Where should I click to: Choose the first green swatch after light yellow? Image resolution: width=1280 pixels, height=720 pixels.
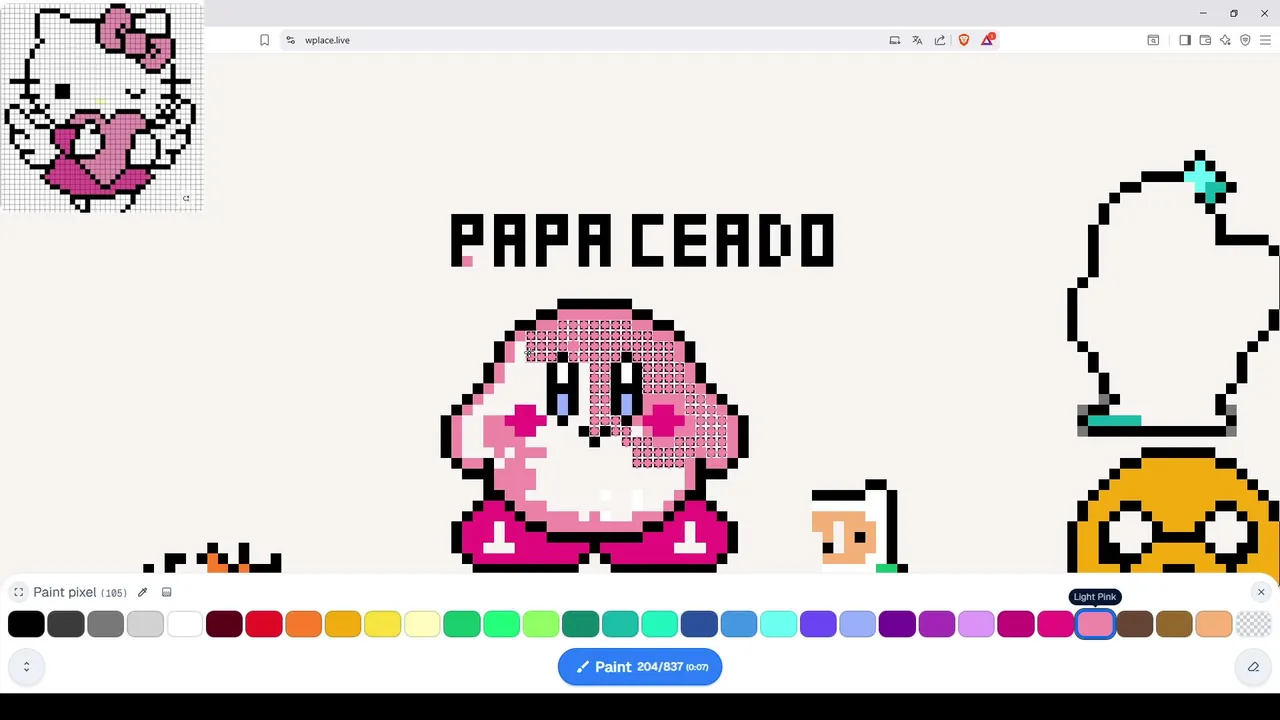pyautogui.click(x=462, y=624)
